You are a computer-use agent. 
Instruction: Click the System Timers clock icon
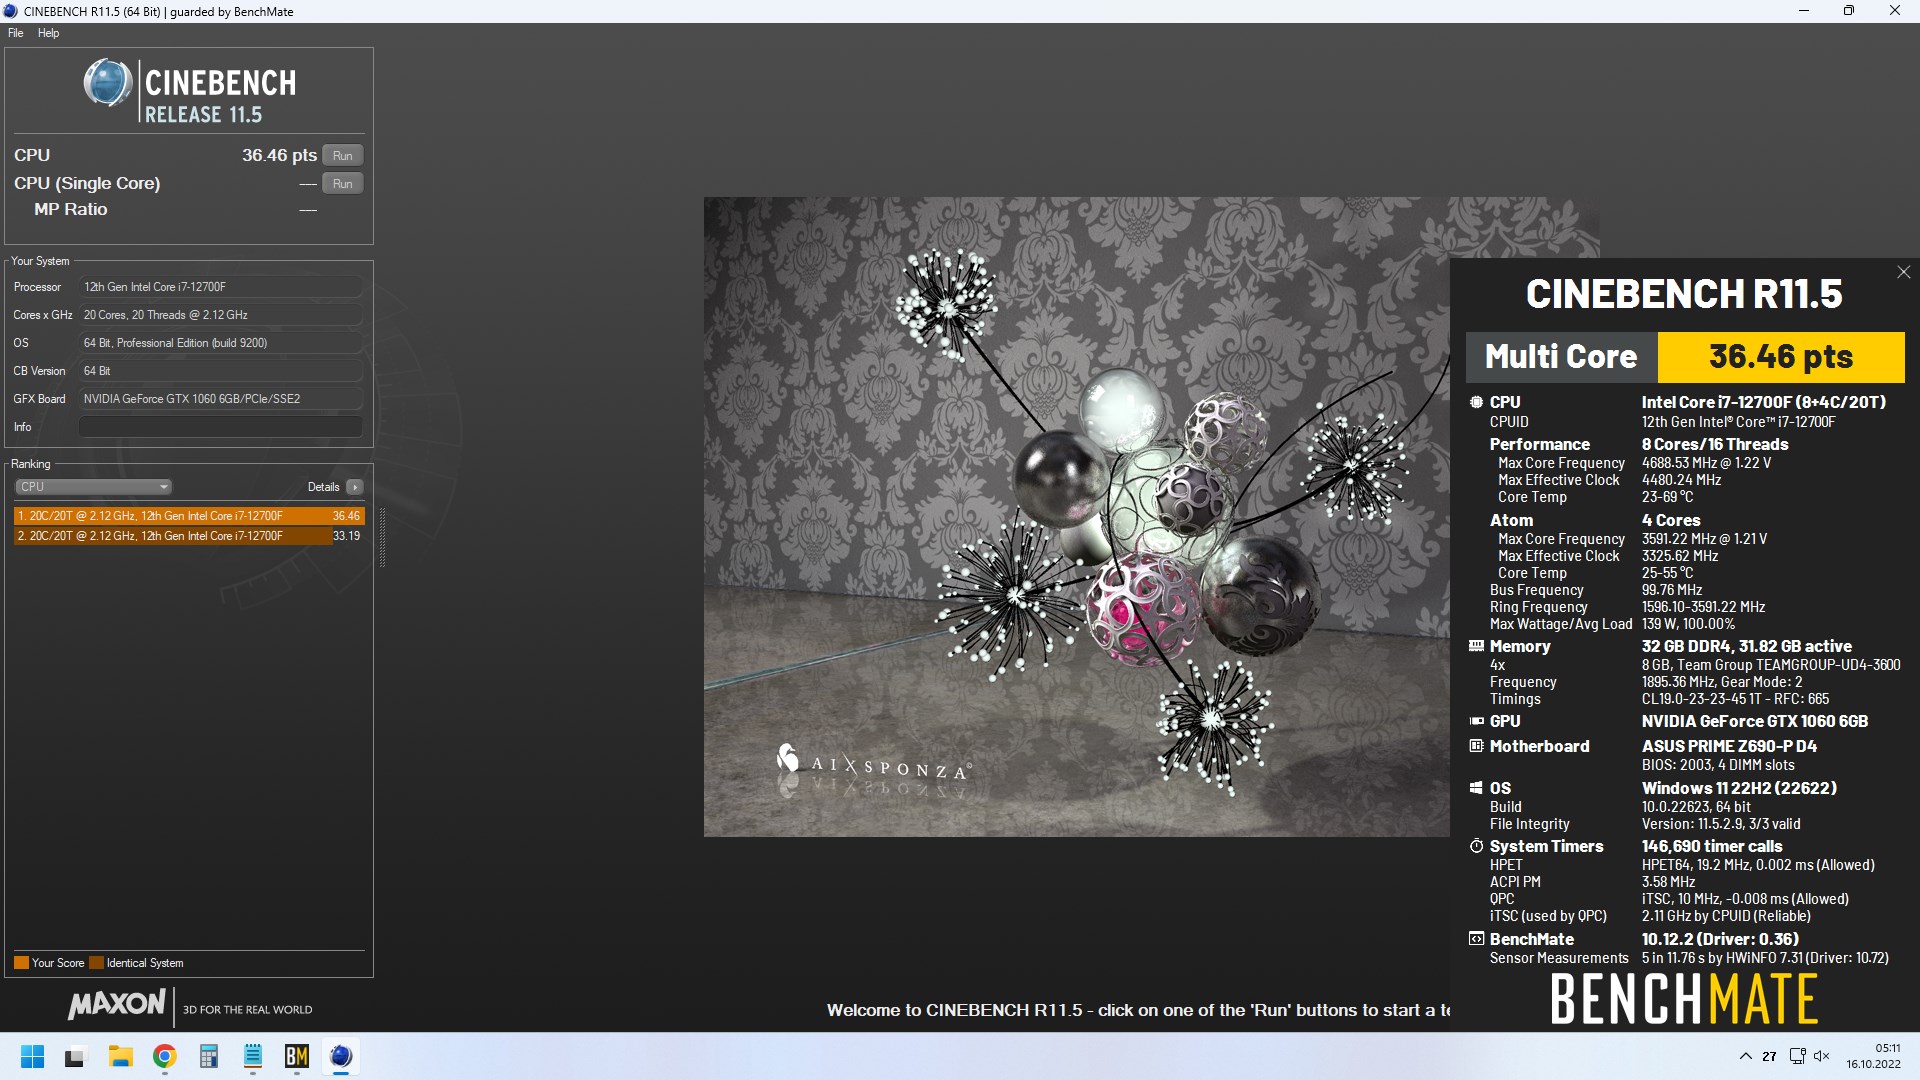click(x=1476, y=846)
